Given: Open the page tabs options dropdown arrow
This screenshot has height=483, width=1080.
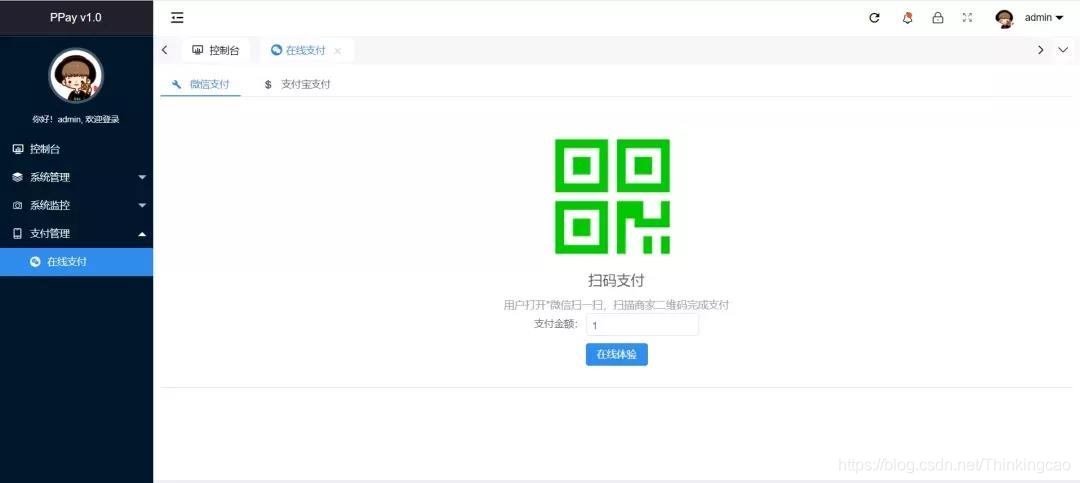Looking at the screenshot, I should (1063, 50).
